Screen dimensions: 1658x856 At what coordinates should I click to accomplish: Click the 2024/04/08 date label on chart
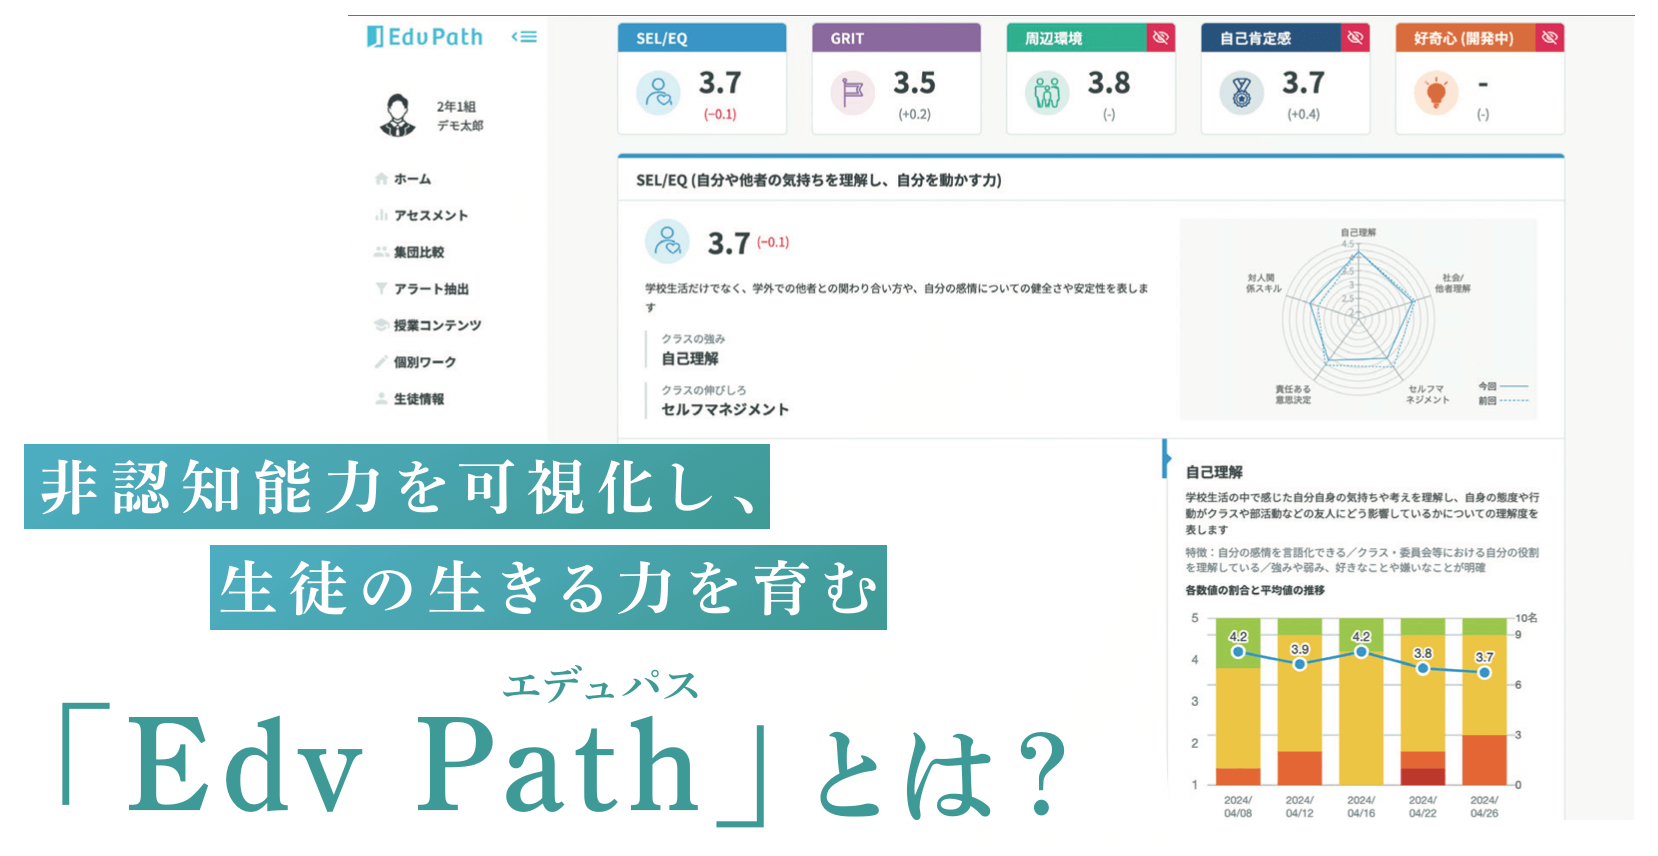(1238, 807)
